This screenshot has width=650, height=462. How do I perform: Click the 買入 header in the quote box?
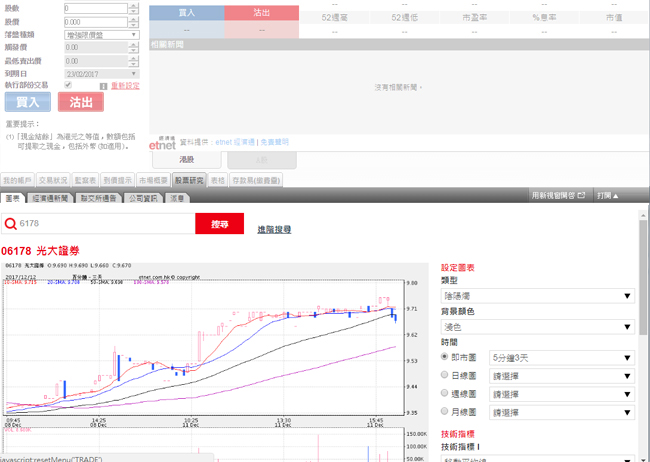pos(187,13)
